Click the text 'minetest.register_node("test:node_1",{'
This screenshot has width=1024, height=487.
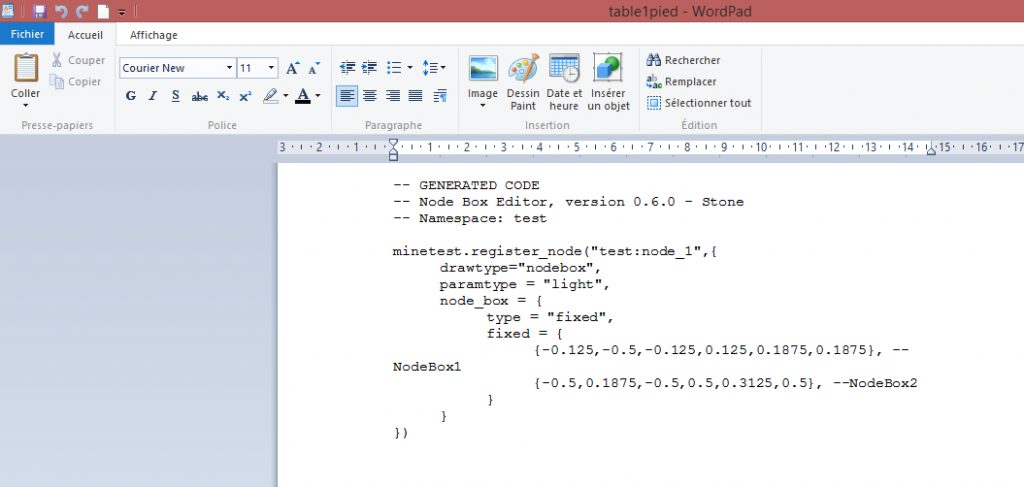click(x=555, y=251)
